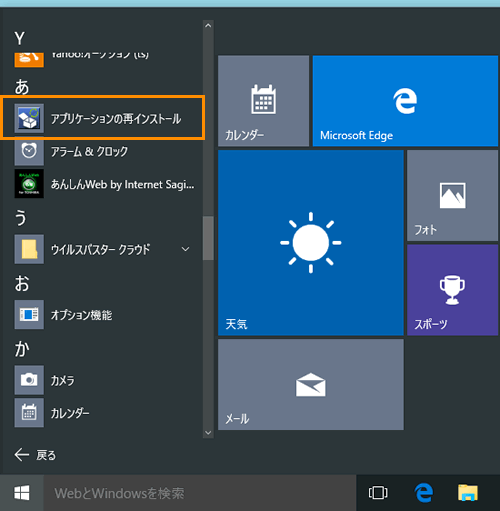500x511 pixels.
Task: Click the ウイルスバスター クラウド folder icon
Action: tap(29, 249)
